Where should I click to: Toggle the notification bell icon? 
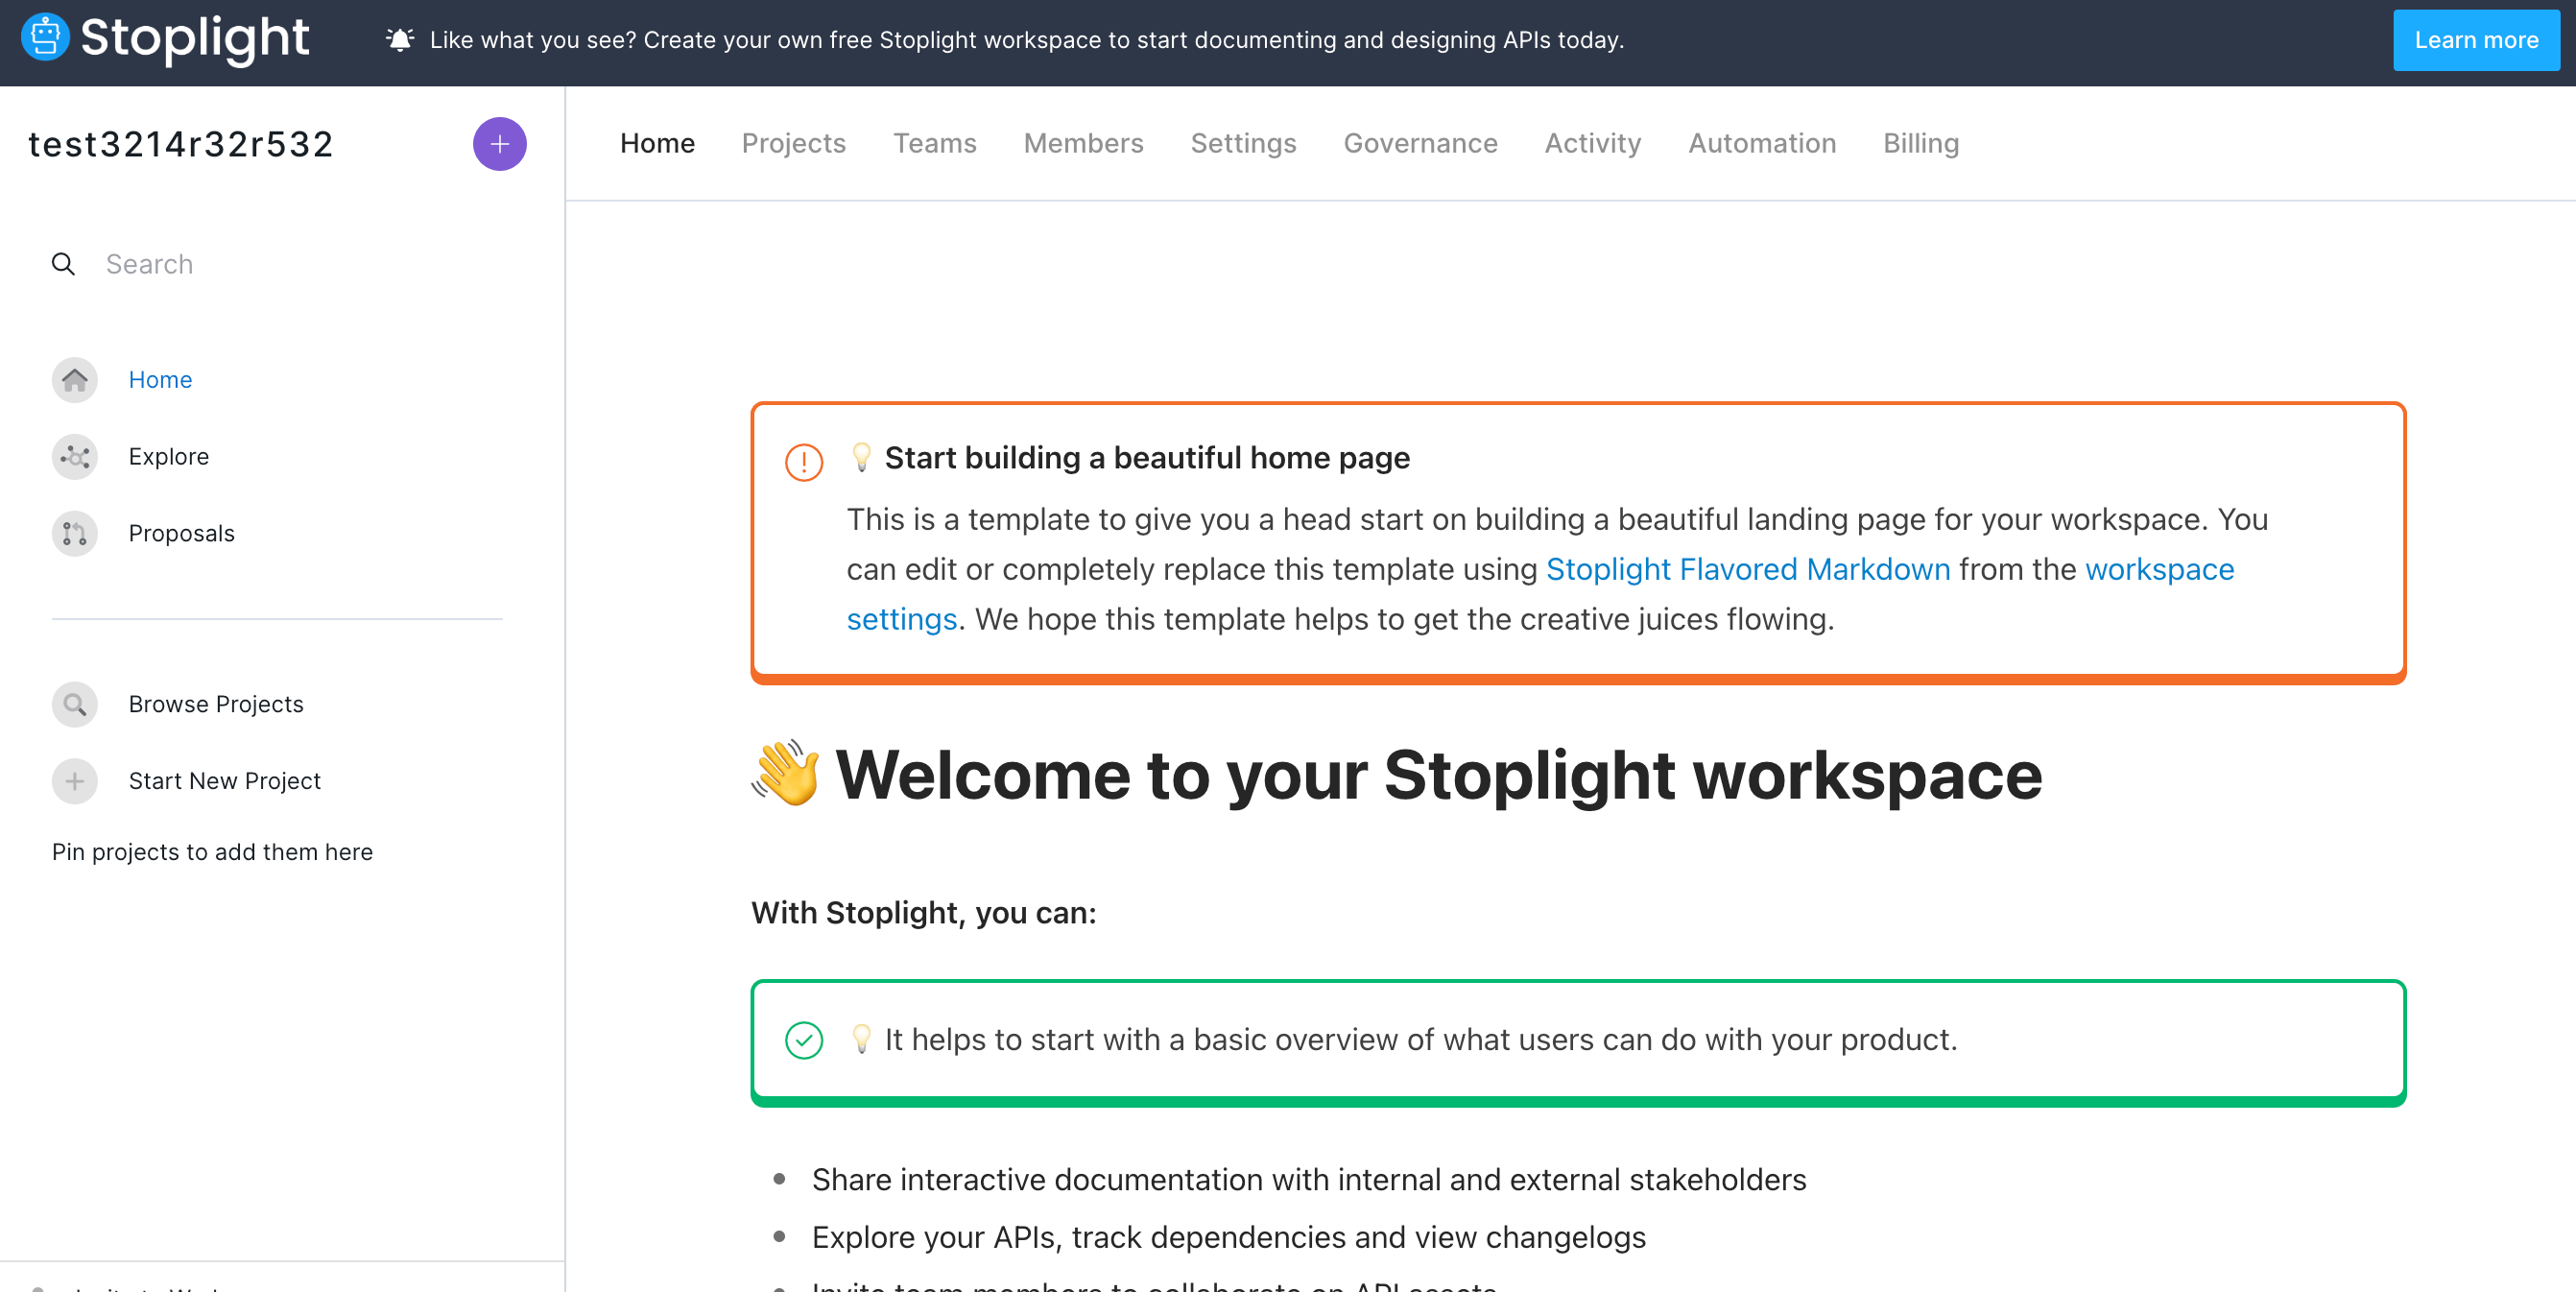(397, 39)
